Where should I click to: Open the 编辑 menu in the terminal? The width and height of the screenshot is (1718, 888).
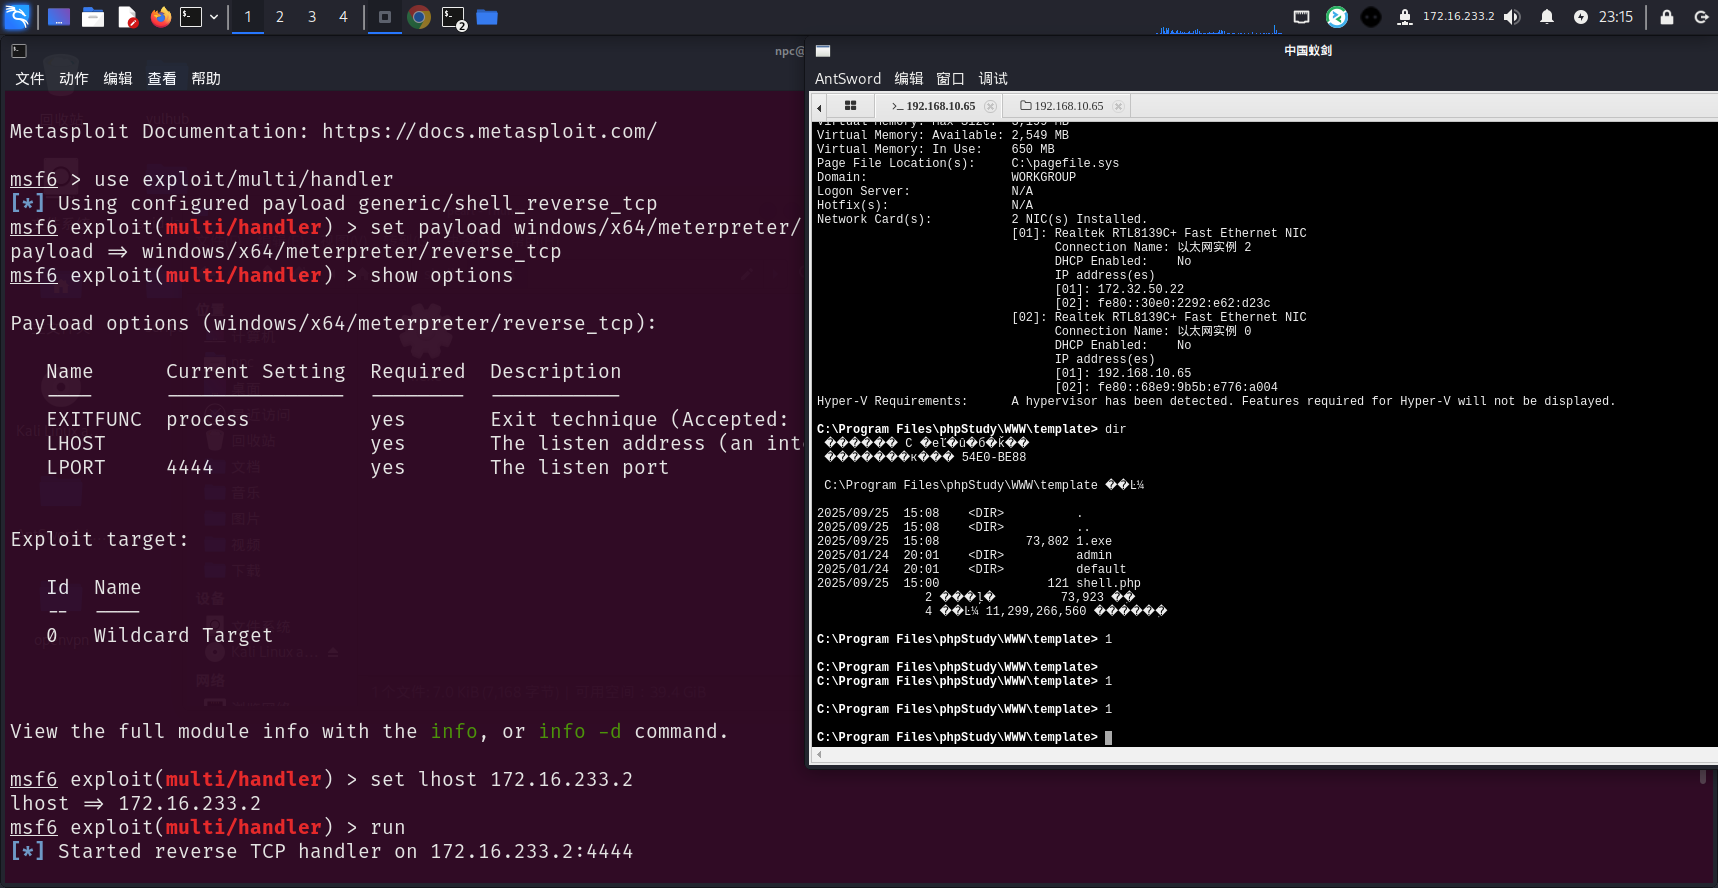point(117,79)
